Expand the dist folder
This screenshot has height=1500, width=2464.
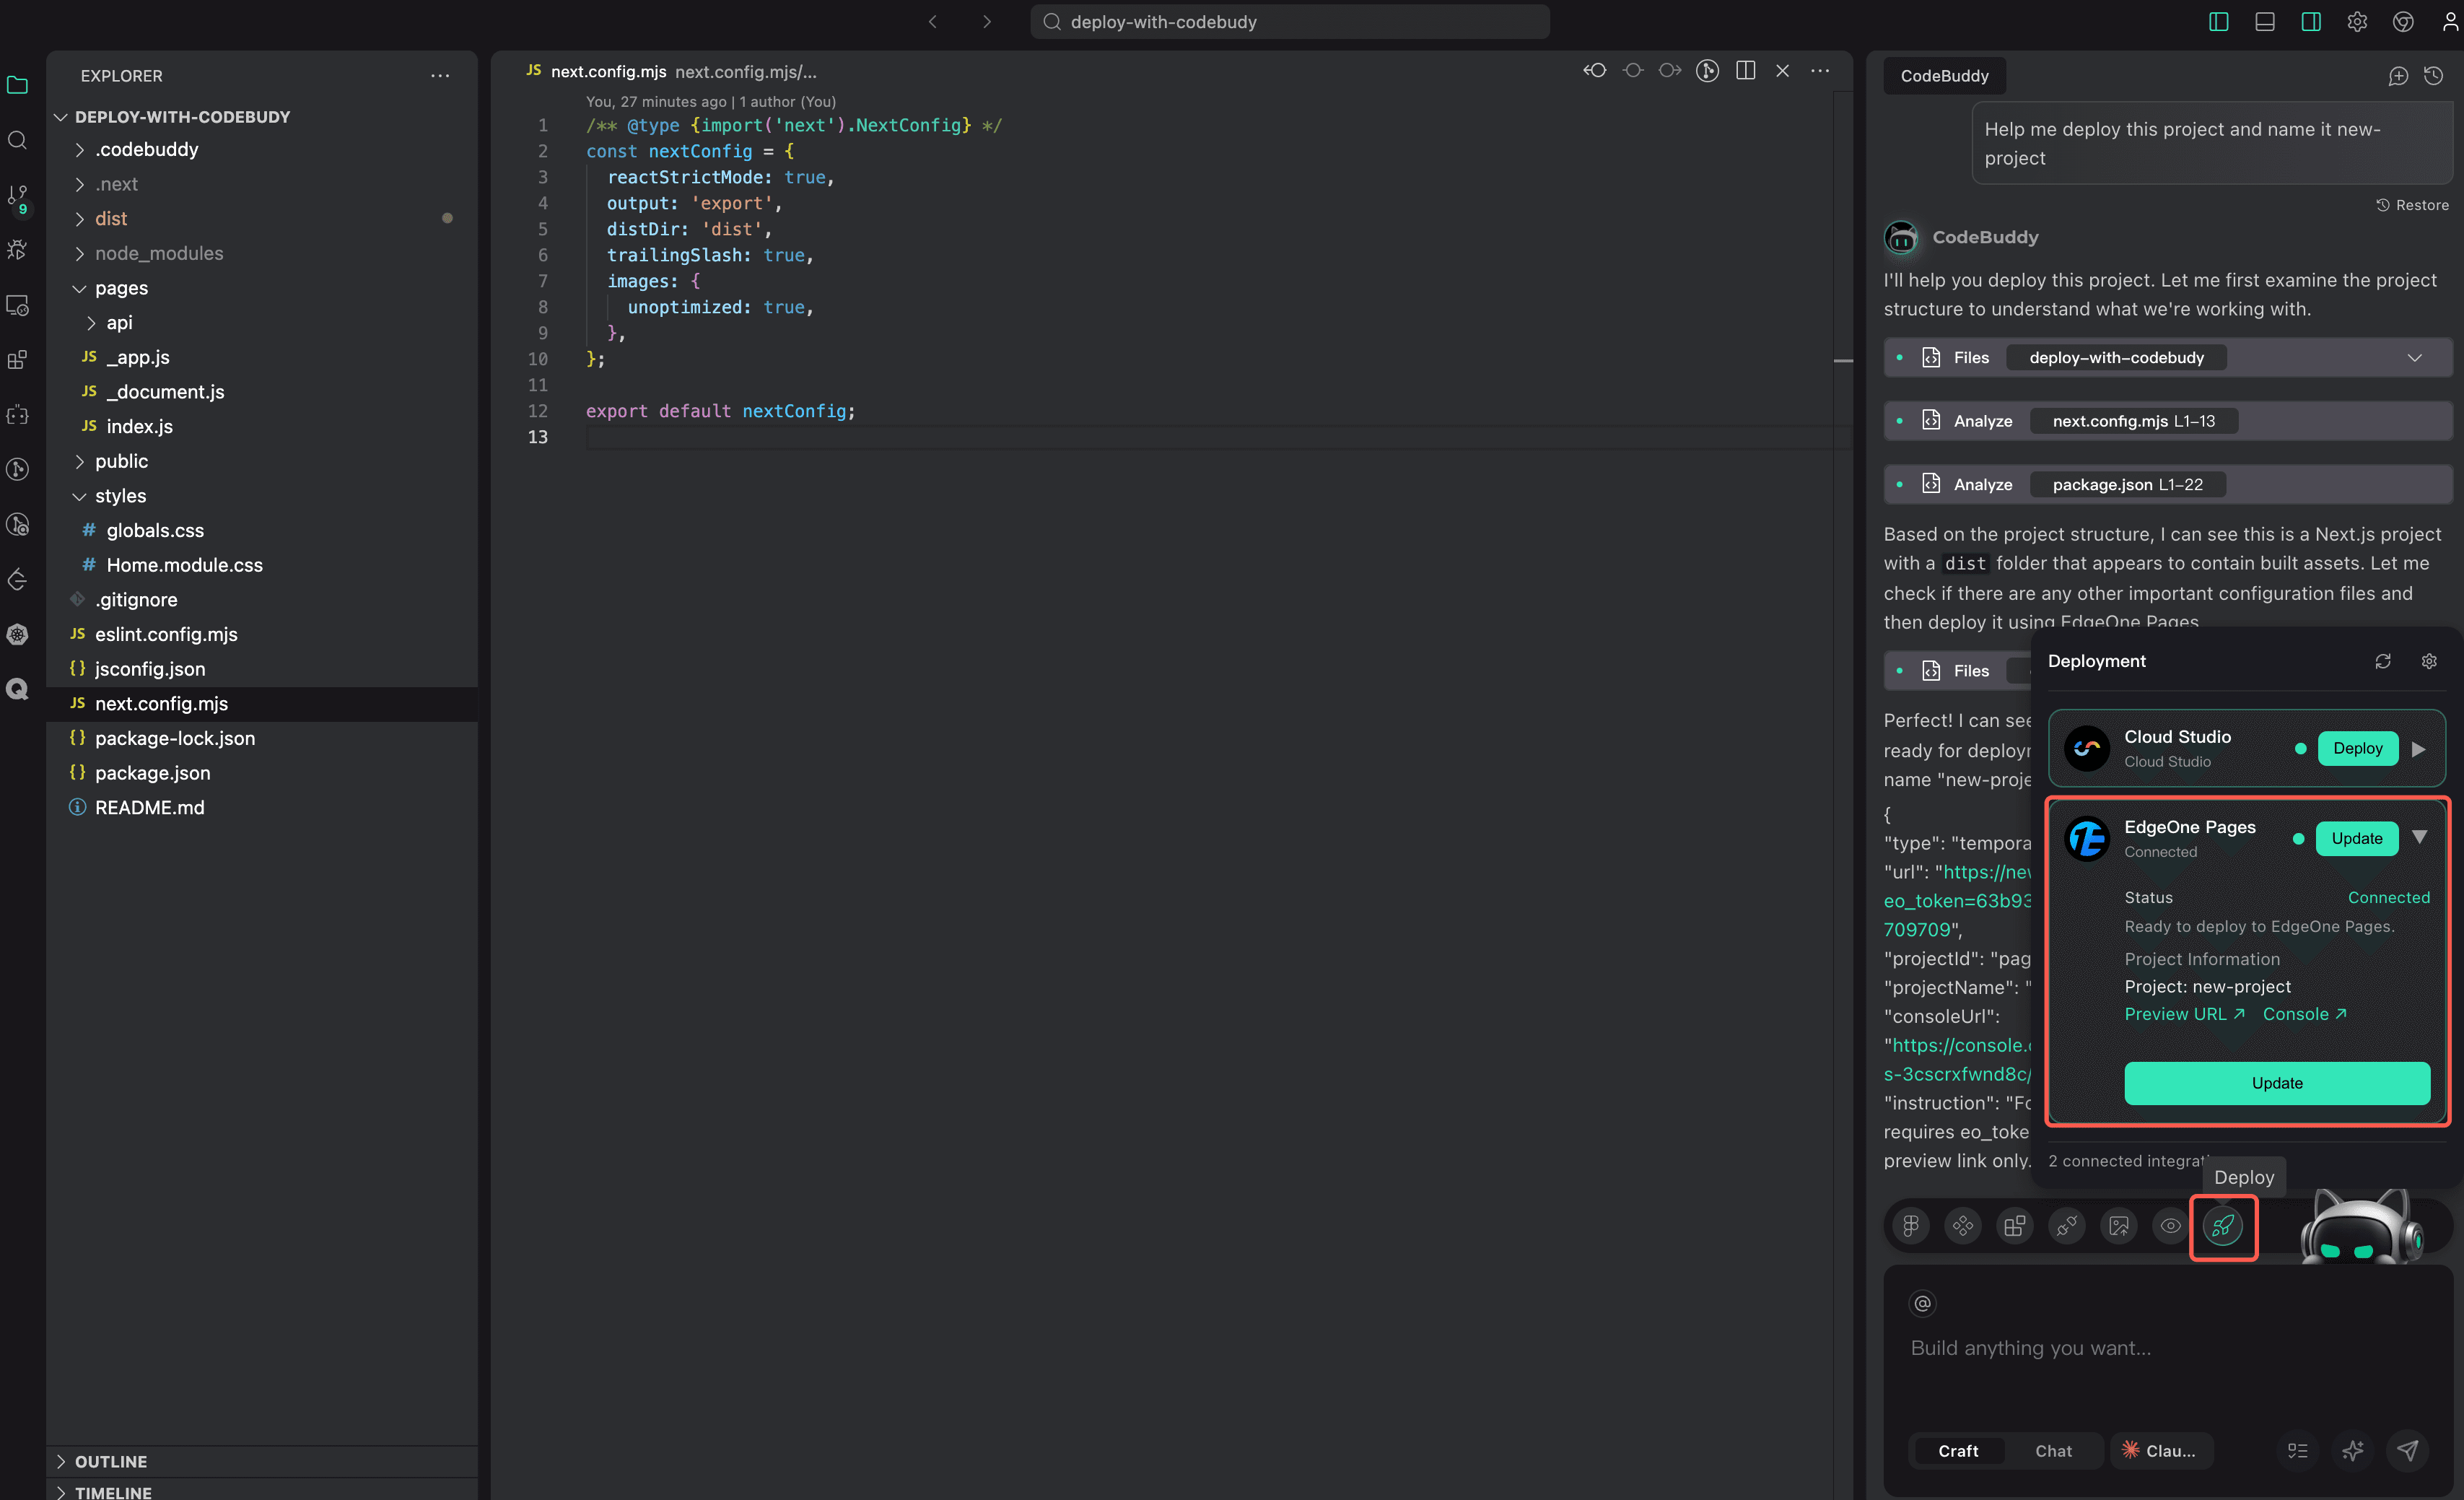(x=80, y=219)
